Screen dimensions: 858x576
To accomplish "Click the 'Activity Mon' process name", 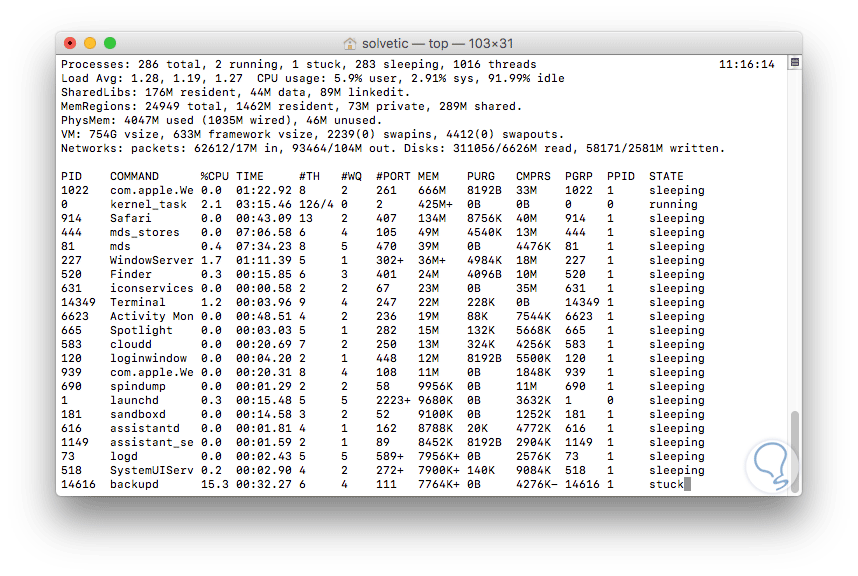I will click(x=152, y=316).
